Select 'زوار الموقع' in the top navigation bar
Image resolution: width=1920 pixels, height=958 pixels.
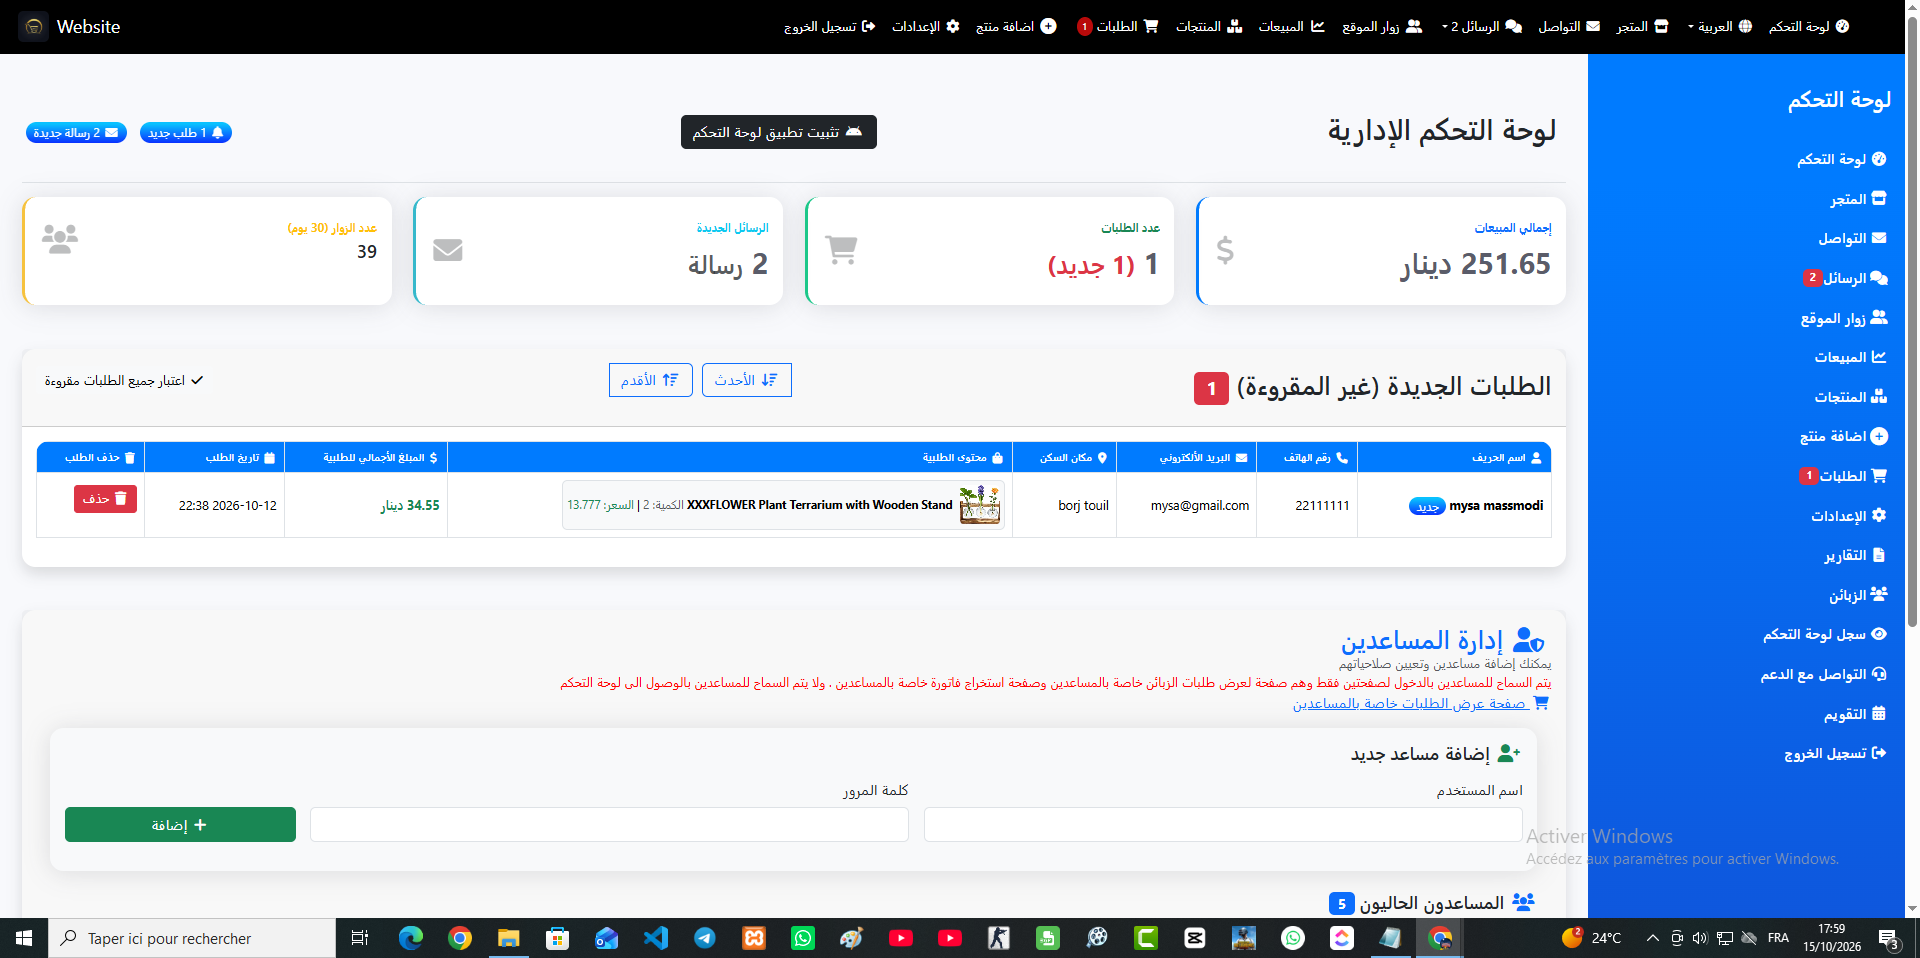point(1382,27)
